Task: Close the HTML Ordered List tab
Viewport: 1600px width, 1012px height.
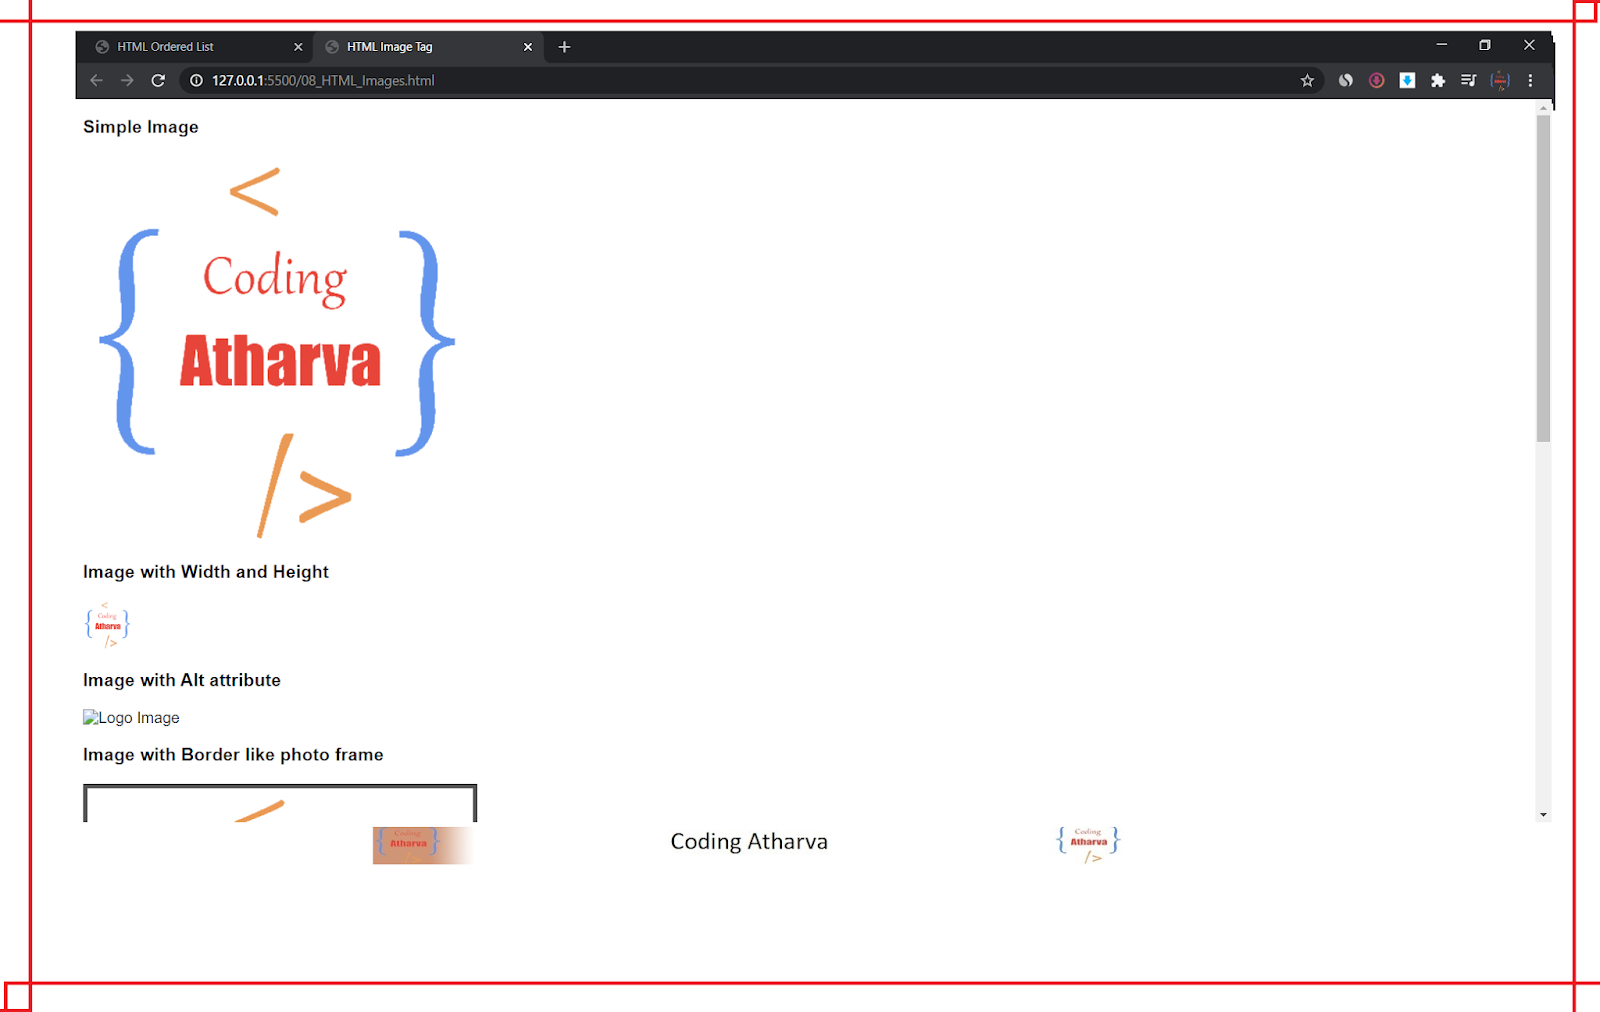Action: click(x=298, y=46)
